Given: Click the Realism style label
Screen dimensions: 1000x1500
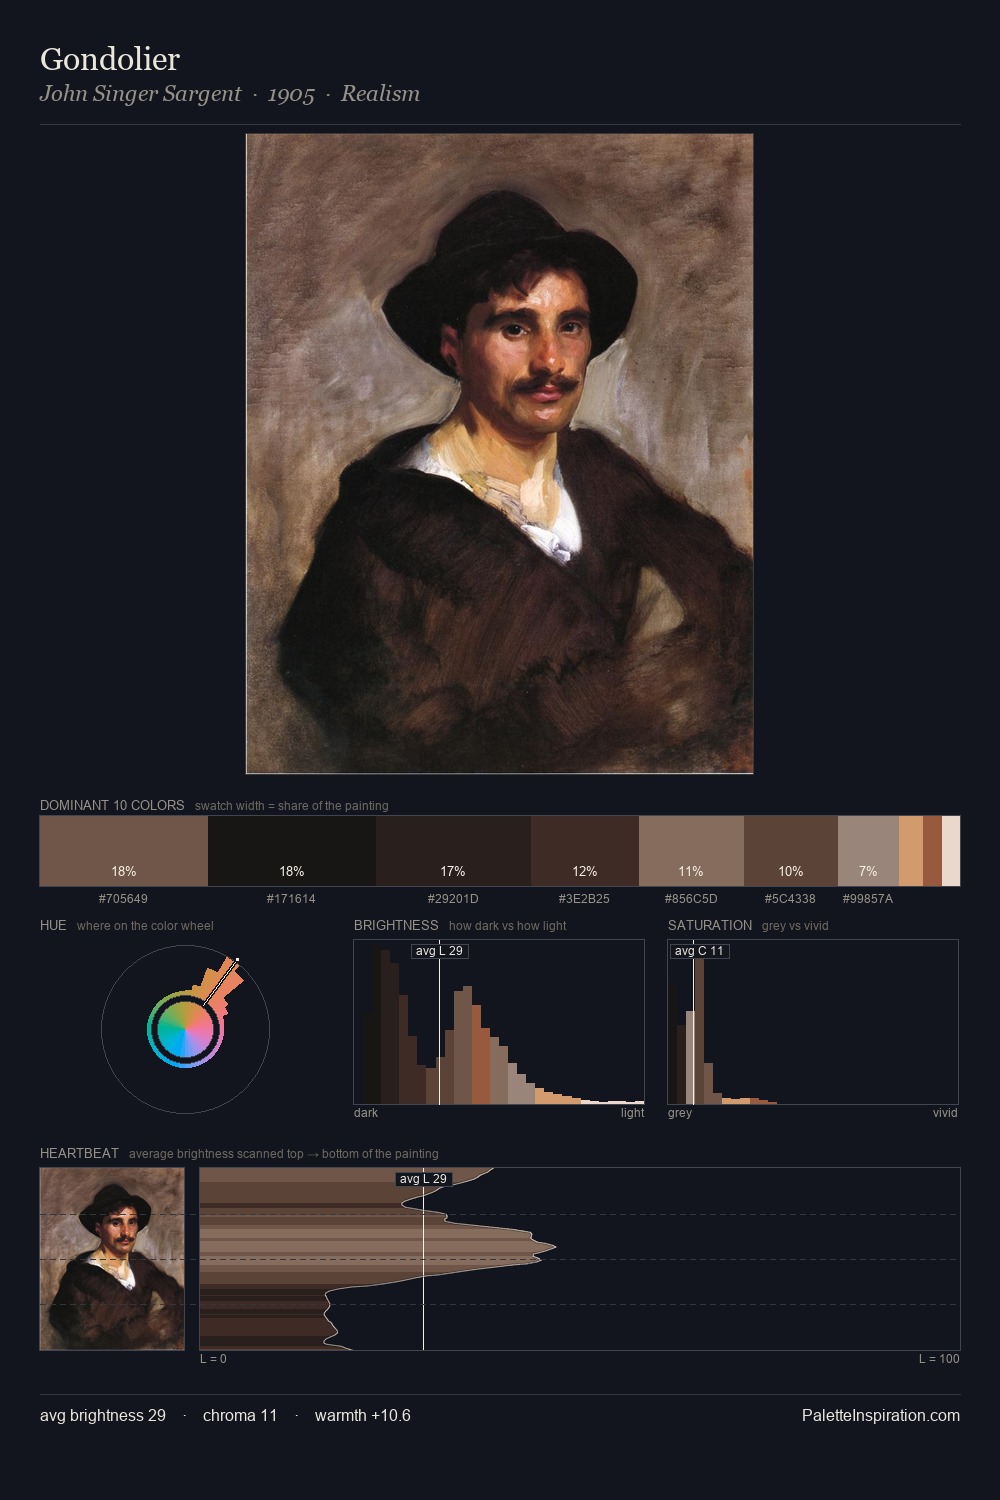Looking at the screenshot, I should pos(380,94).
